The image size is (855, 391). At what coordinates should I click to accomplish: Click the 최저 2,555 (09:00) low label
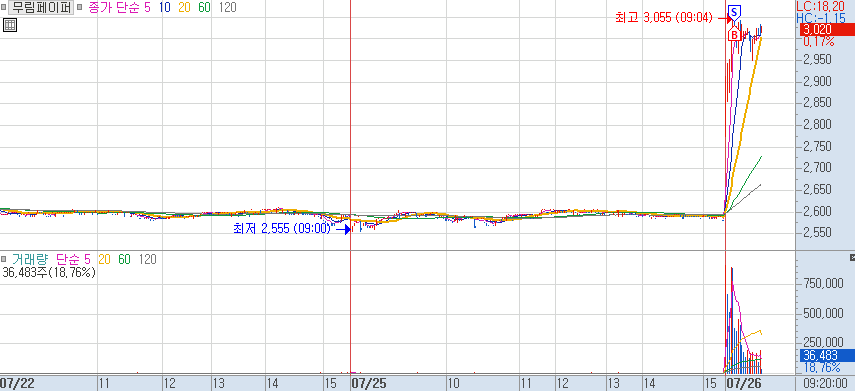tap(282, 229)
